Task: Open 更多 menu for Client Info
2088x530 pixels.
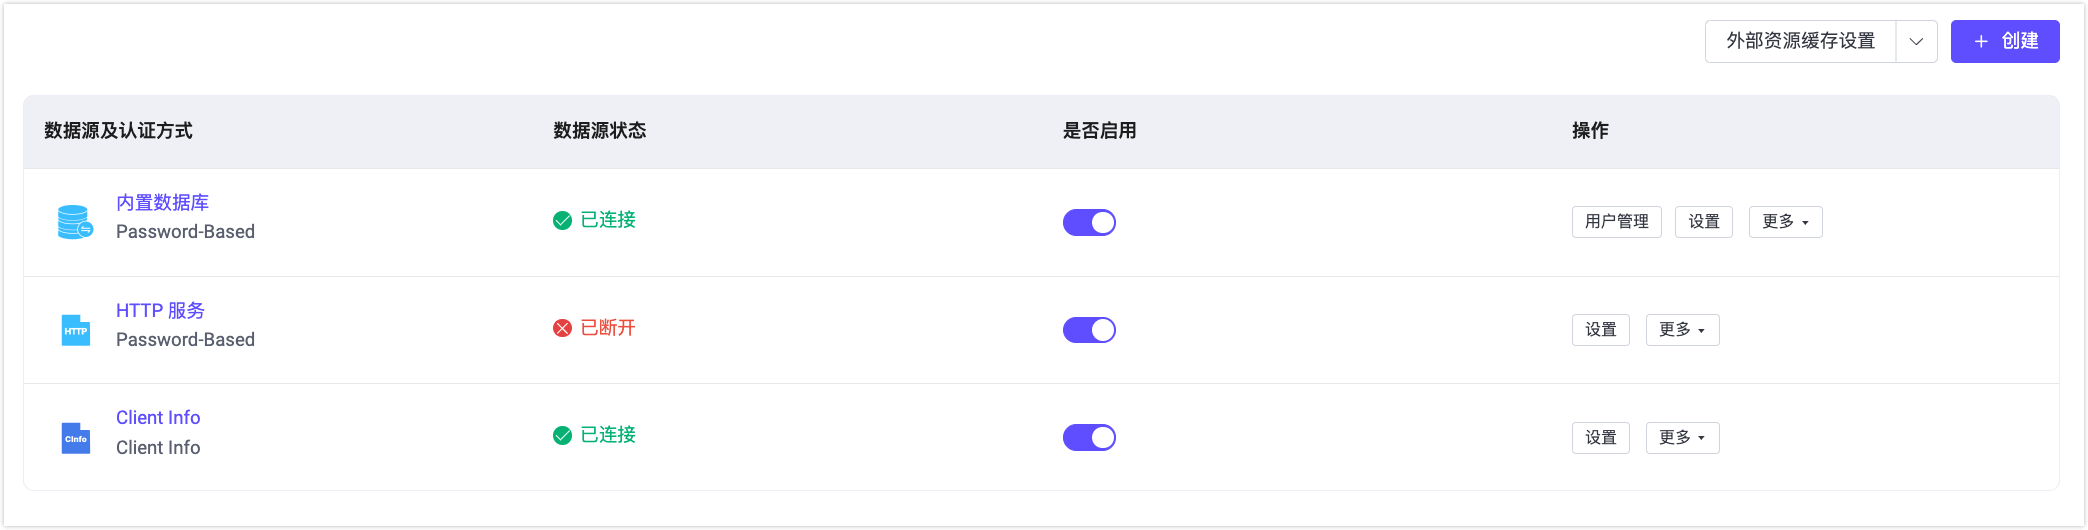Action: (1682, 438)
